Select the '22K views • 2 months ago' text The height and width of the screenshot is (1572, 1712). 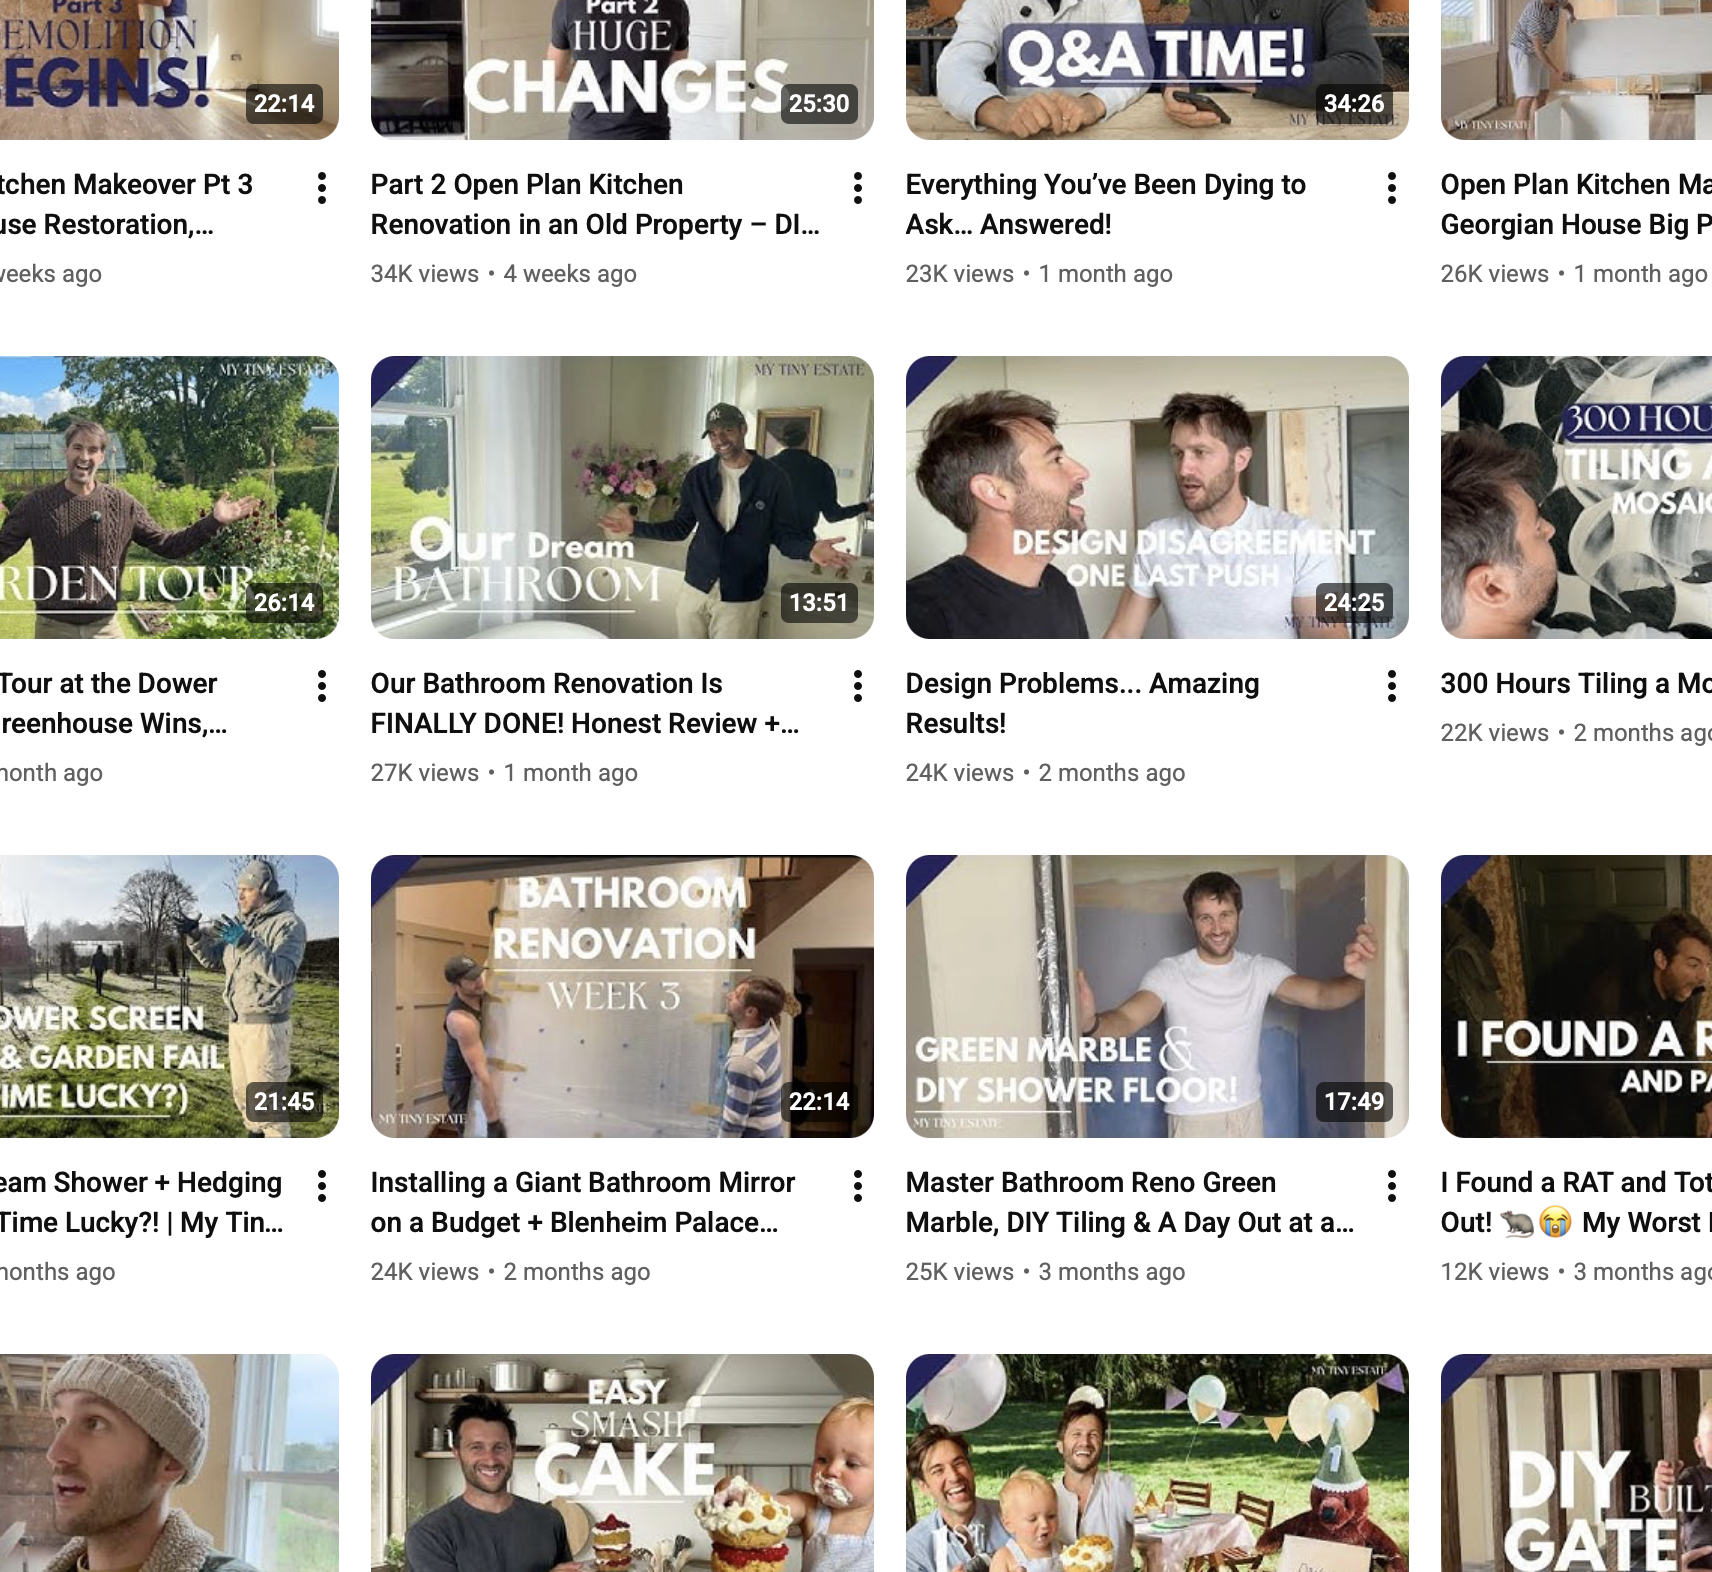[x=1576, y=733]
